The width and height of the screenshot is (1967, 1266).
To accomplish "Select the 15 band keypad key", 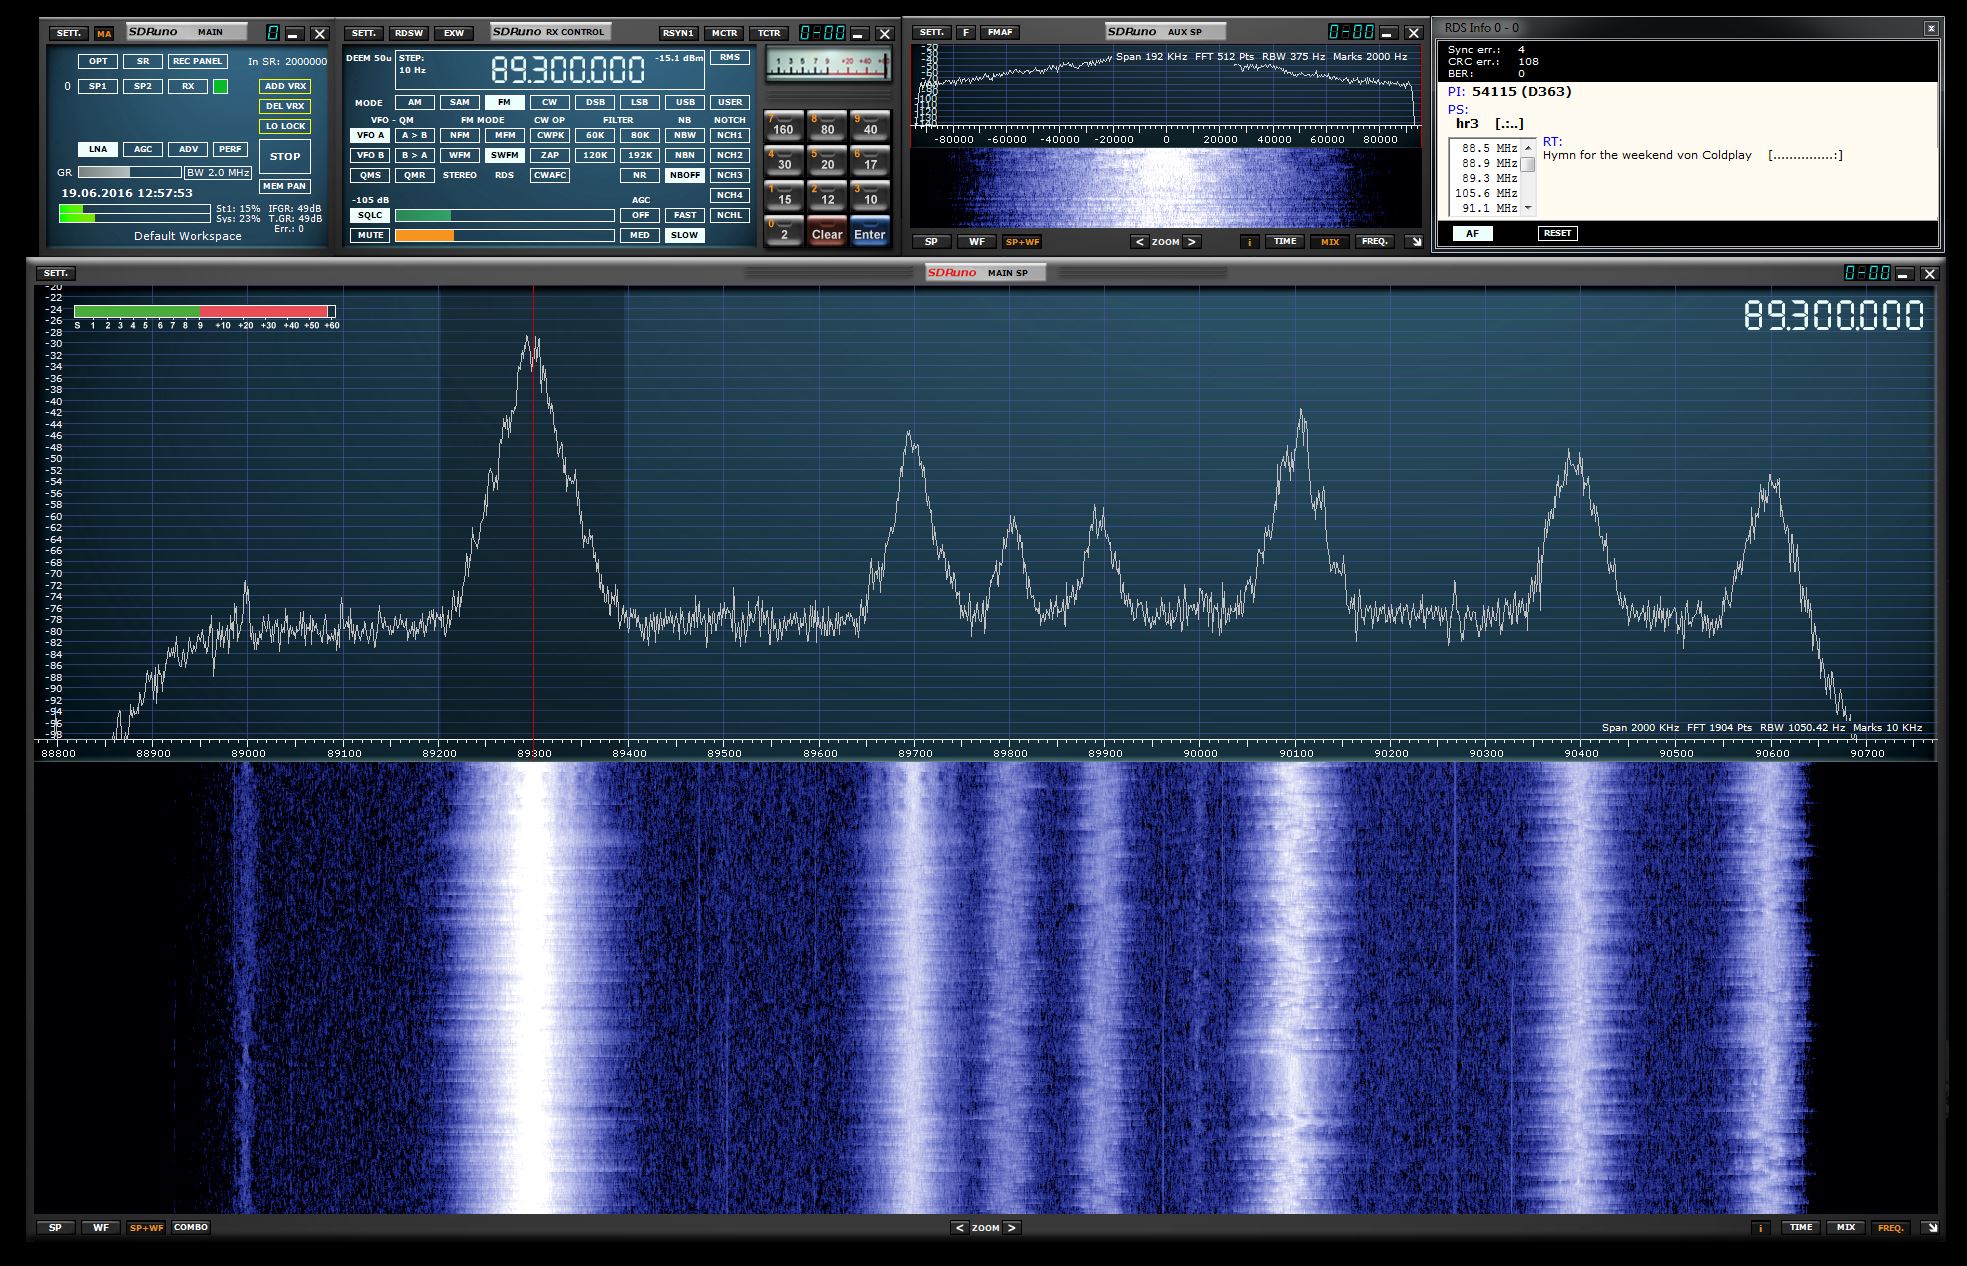I will click(783, 195).
